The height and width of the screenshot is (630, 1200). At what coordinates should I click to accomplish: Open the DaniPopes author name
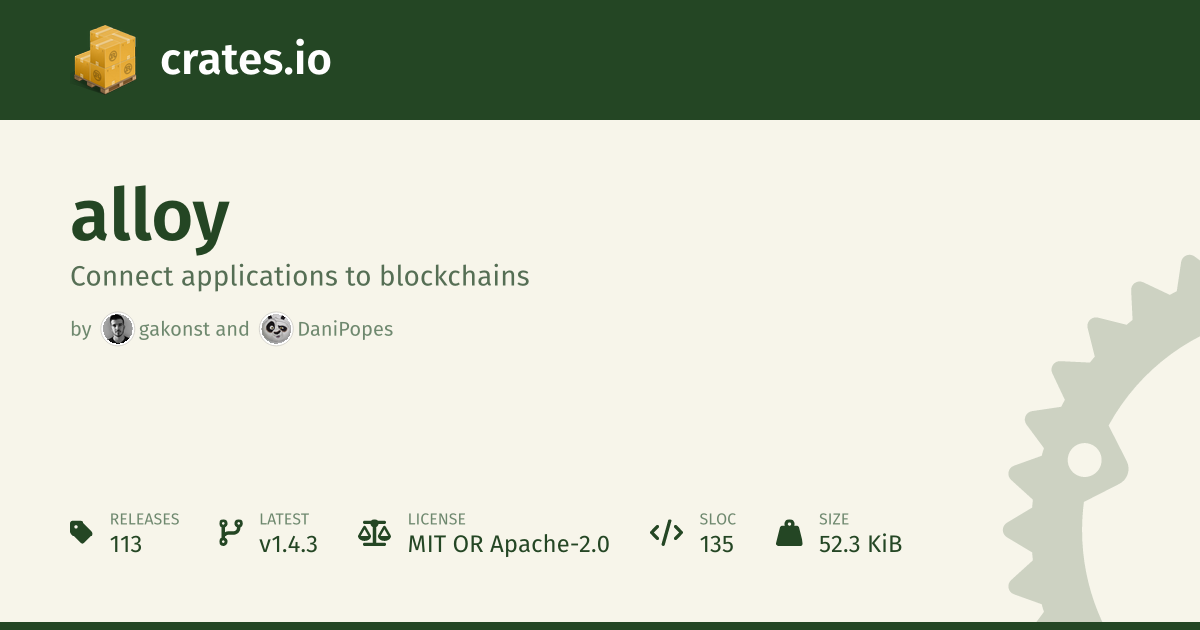click(x=345, y=329)
